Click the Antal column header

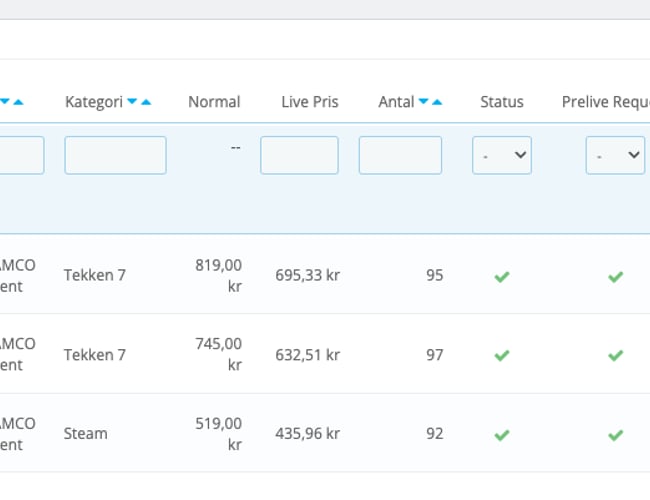396,102
